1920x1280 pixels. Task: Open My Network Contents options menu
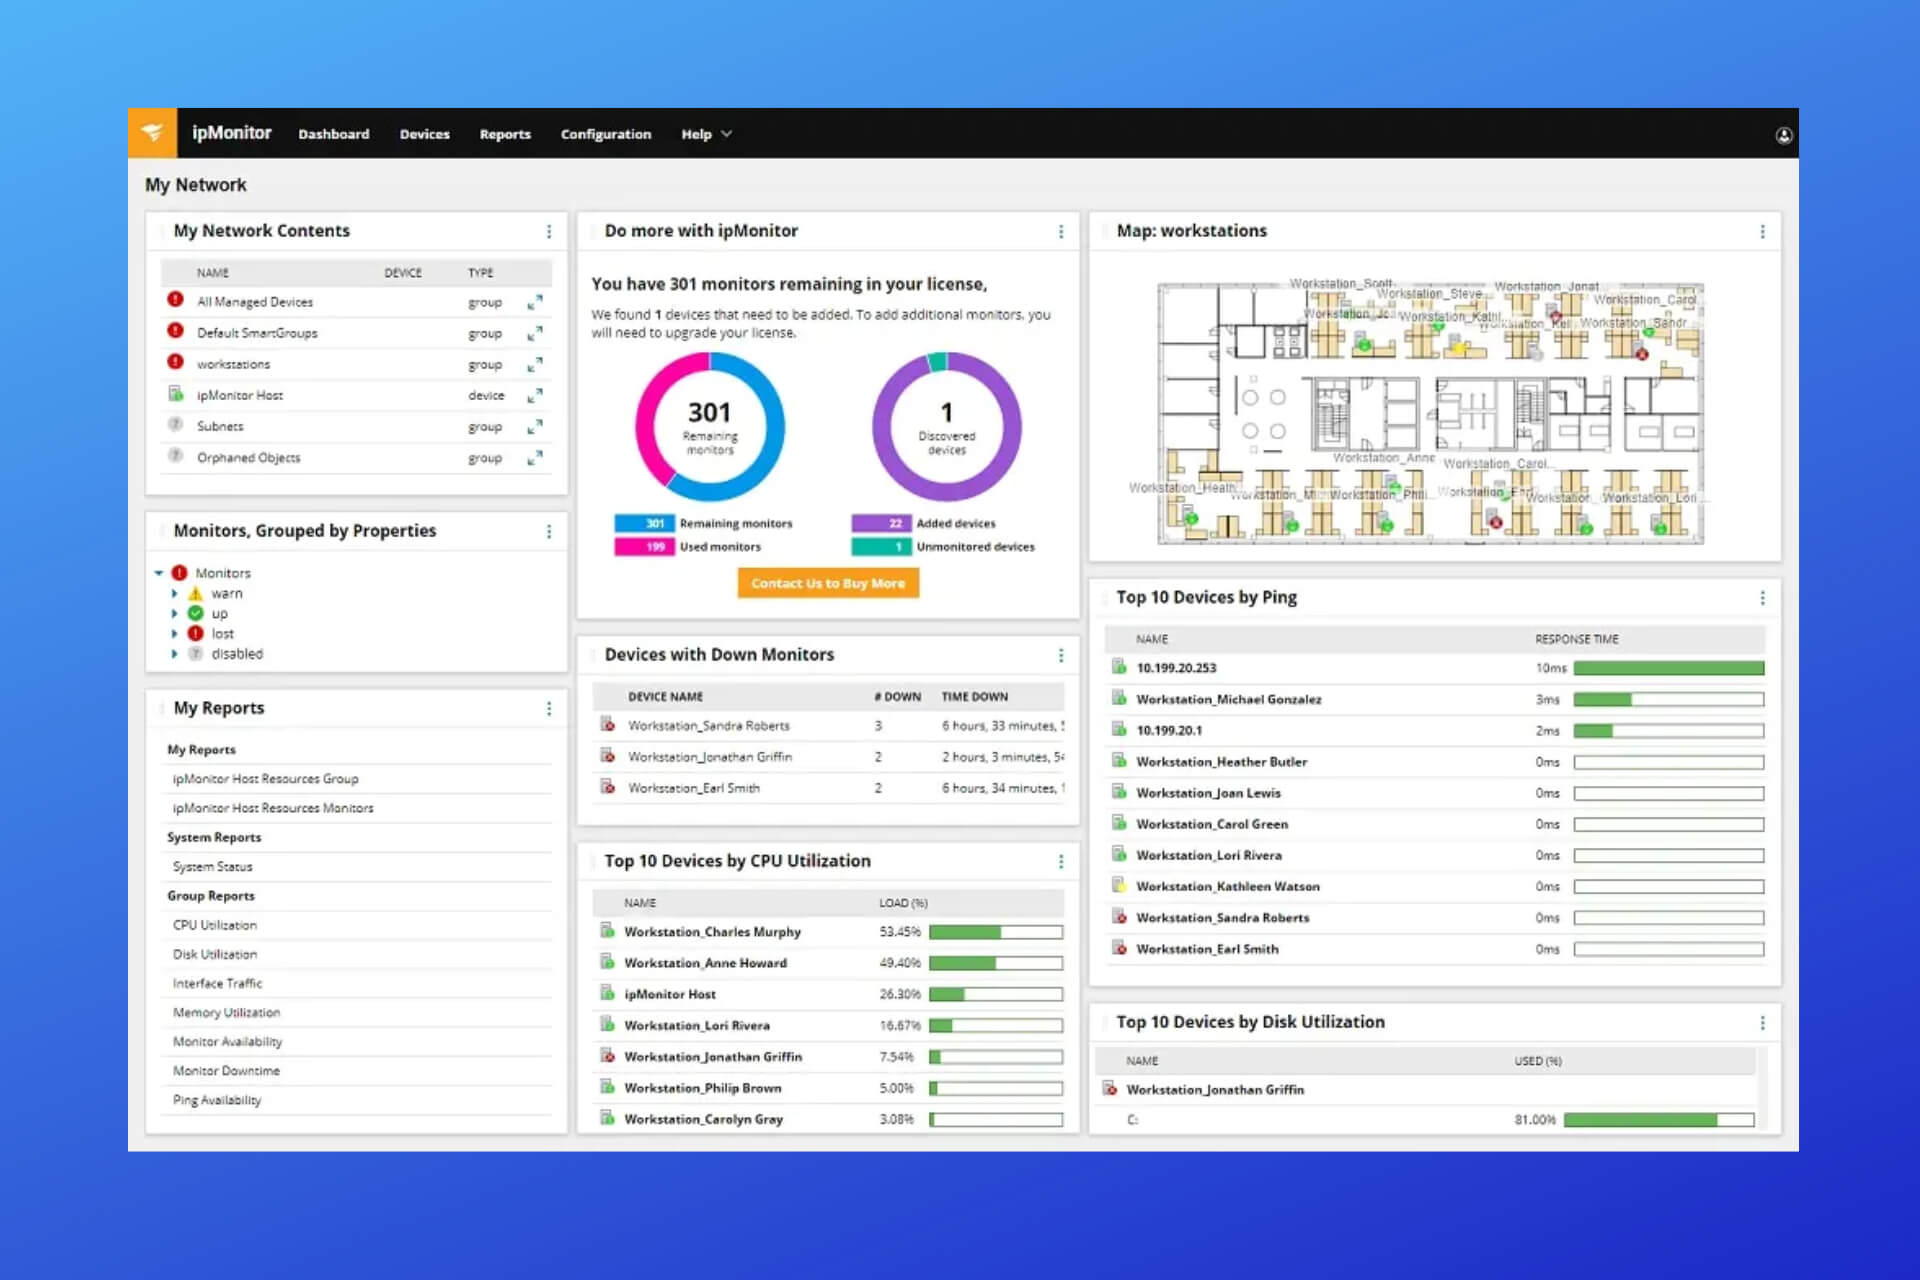549,231
